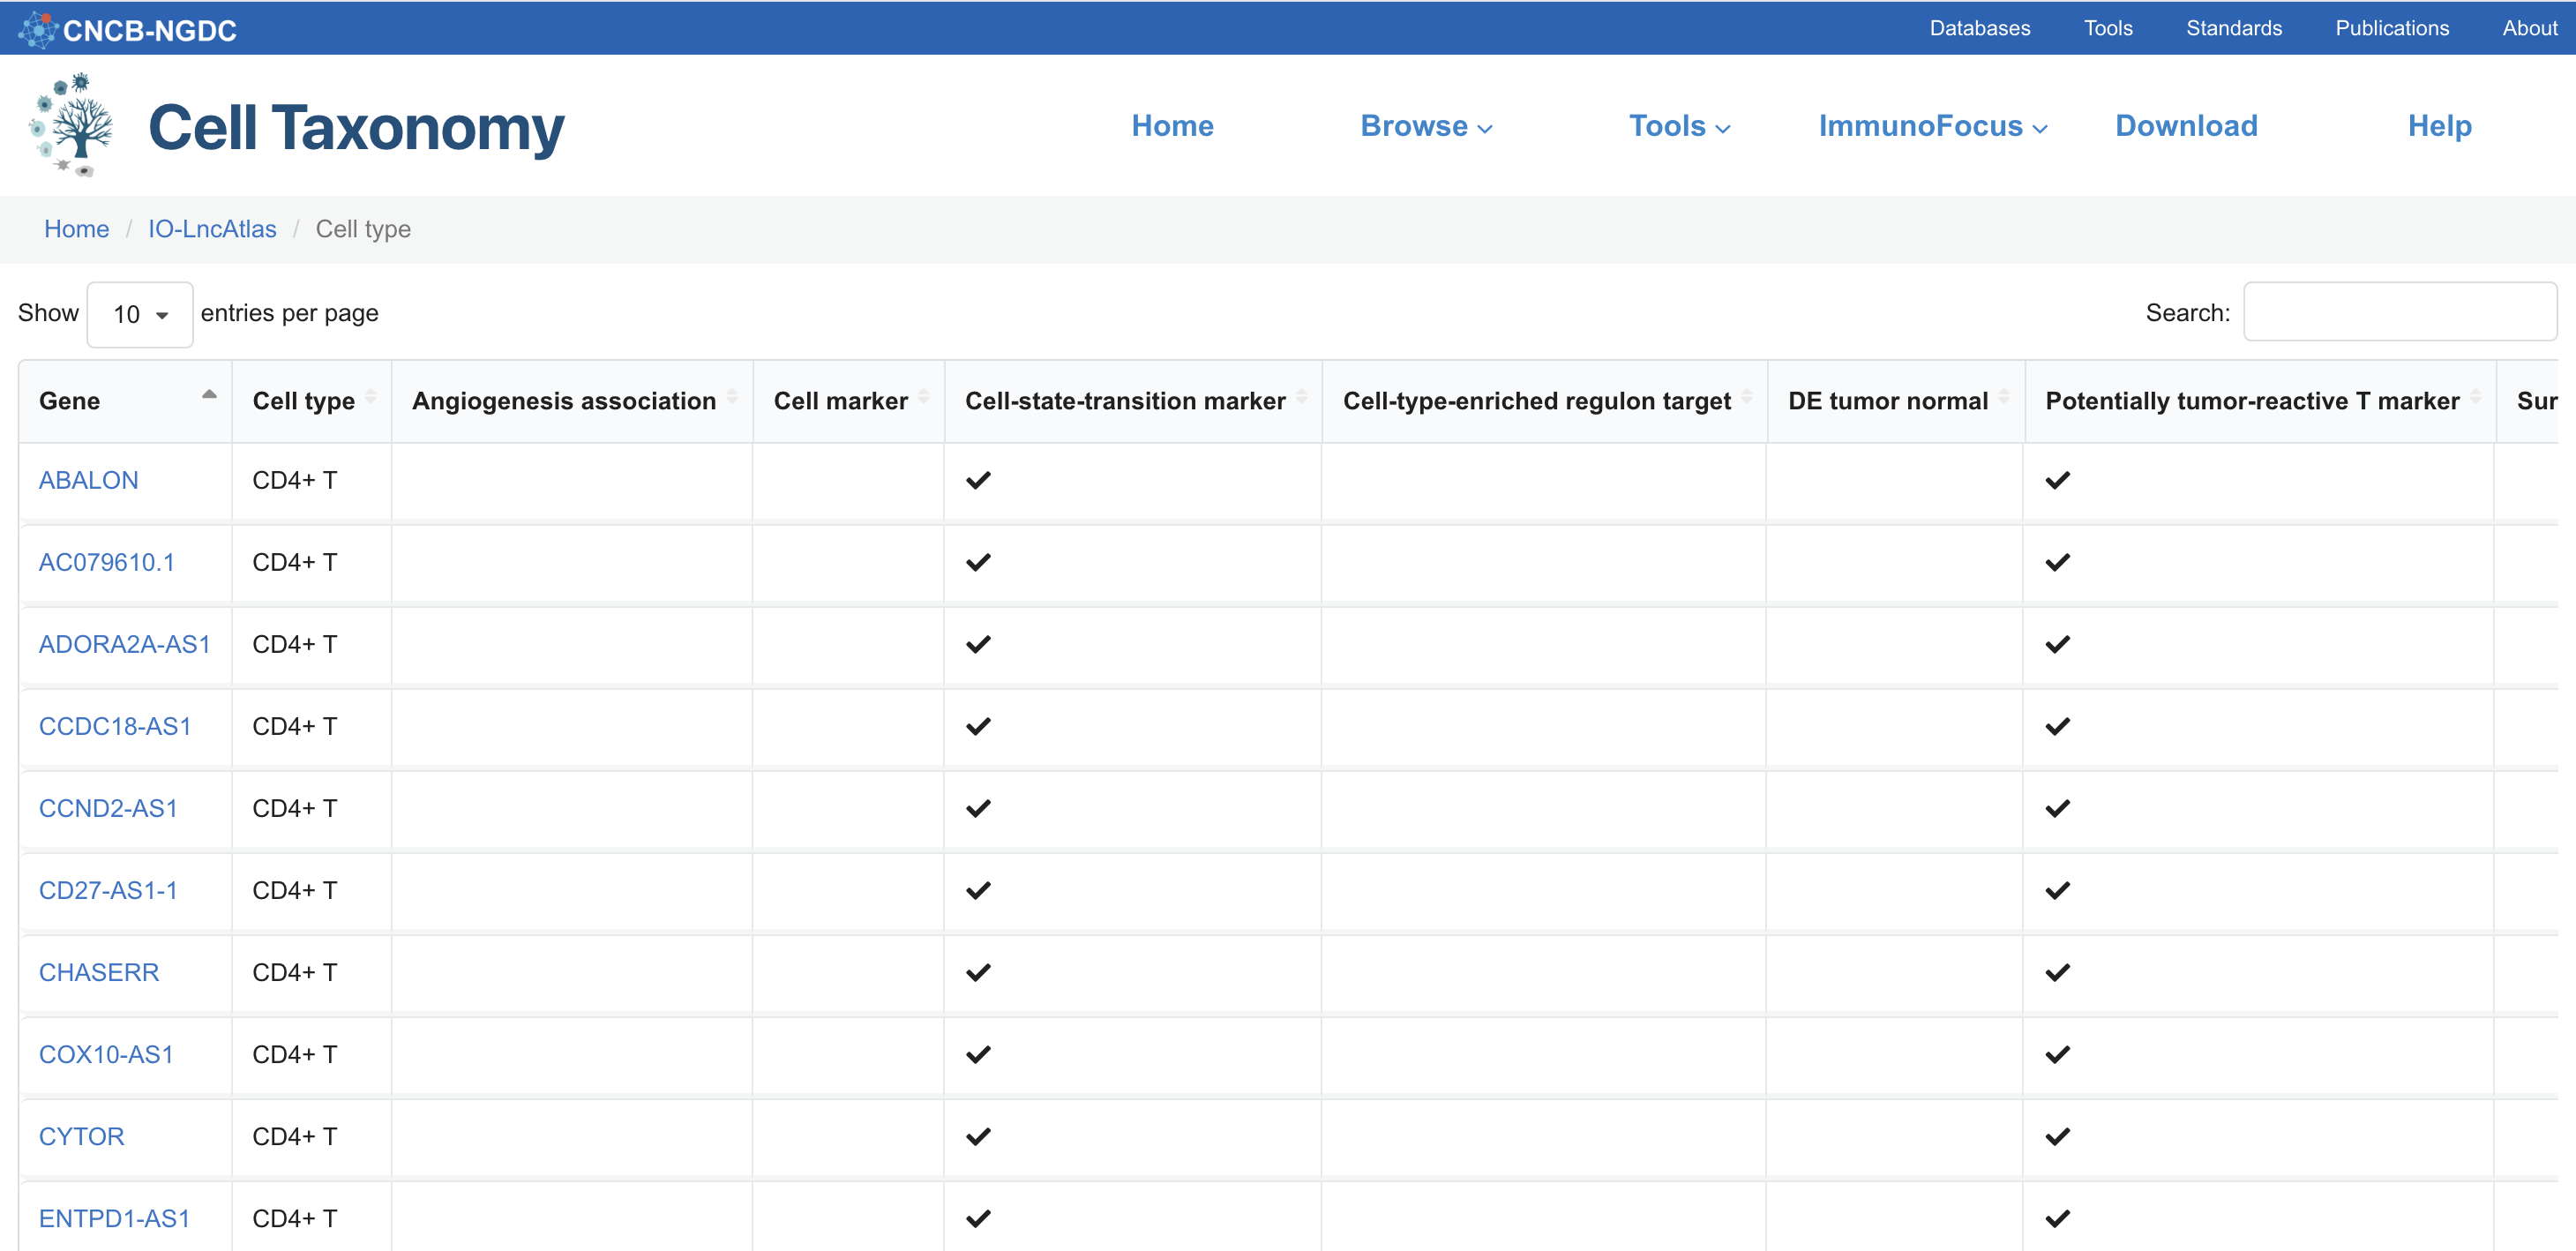Click the table Search field

2399,312
